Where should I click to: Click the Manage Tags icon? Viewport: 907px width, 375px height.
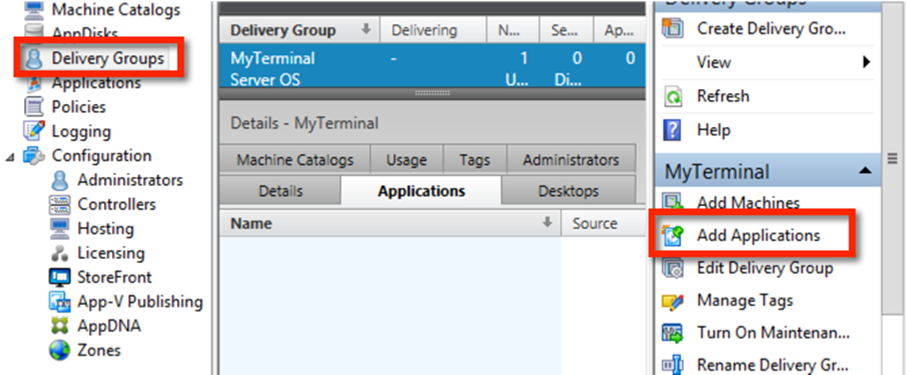(673, 301)
